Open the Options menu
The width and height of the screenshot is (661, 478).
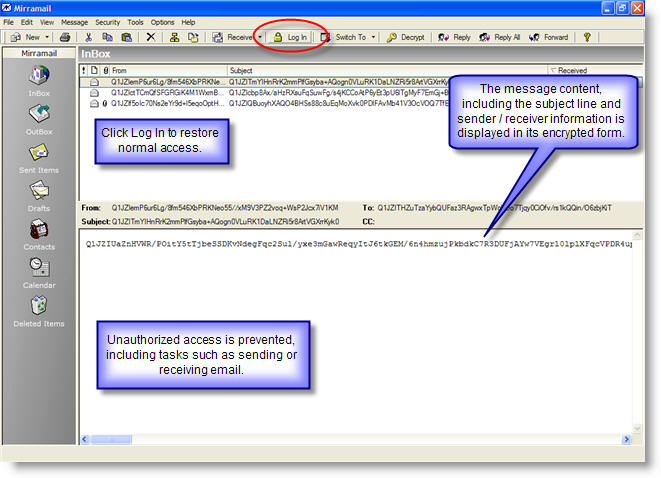pyautogui.click(x=162, y=22)
